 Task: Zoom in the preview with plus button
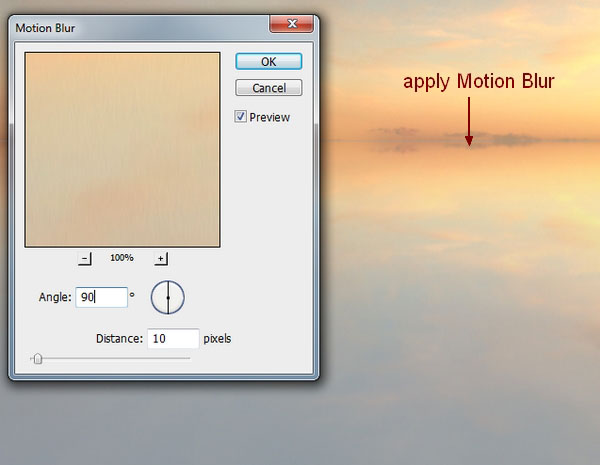click(160, 258)
